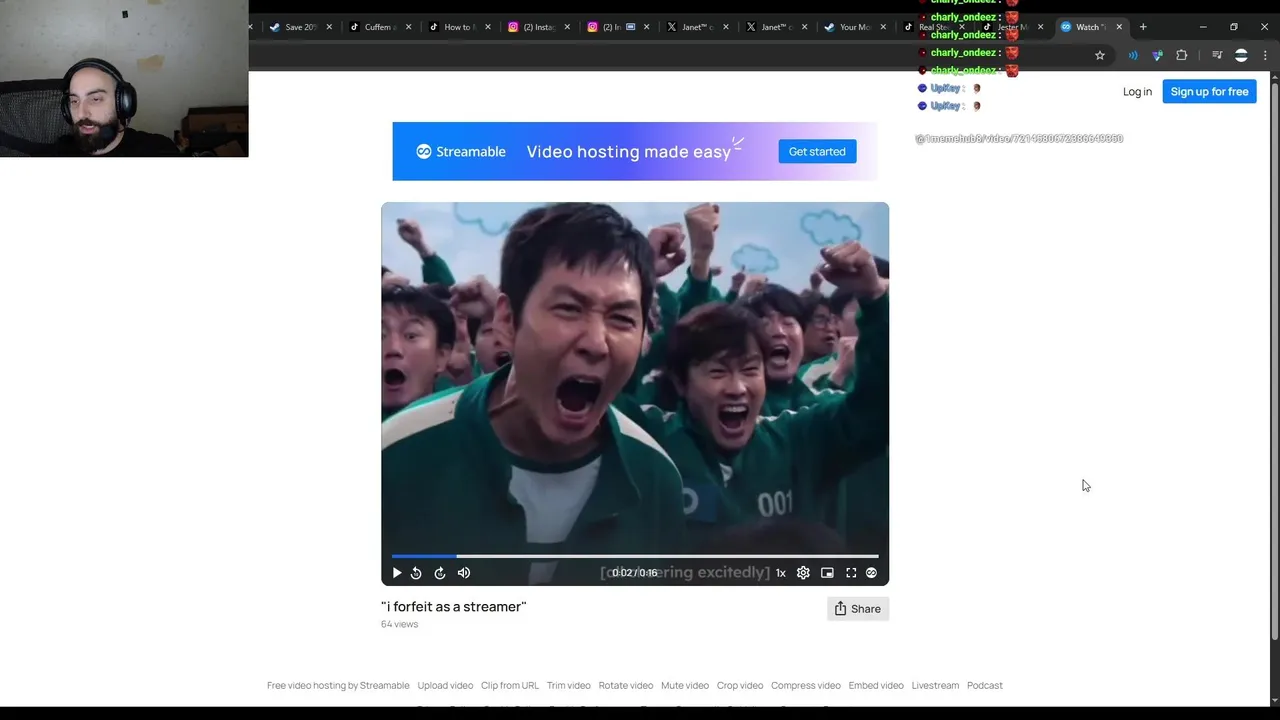Seek on the video progress bar
This screenshot has width=1280, height=720.
click(x=635, y=556)
